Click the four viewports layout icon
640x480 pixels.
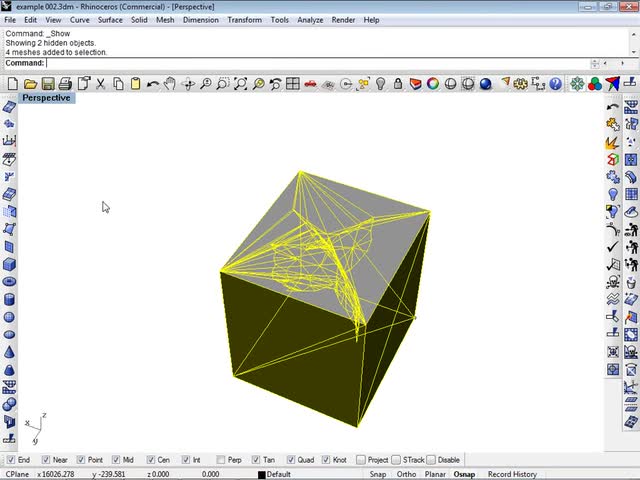click(x=293, y=84)
